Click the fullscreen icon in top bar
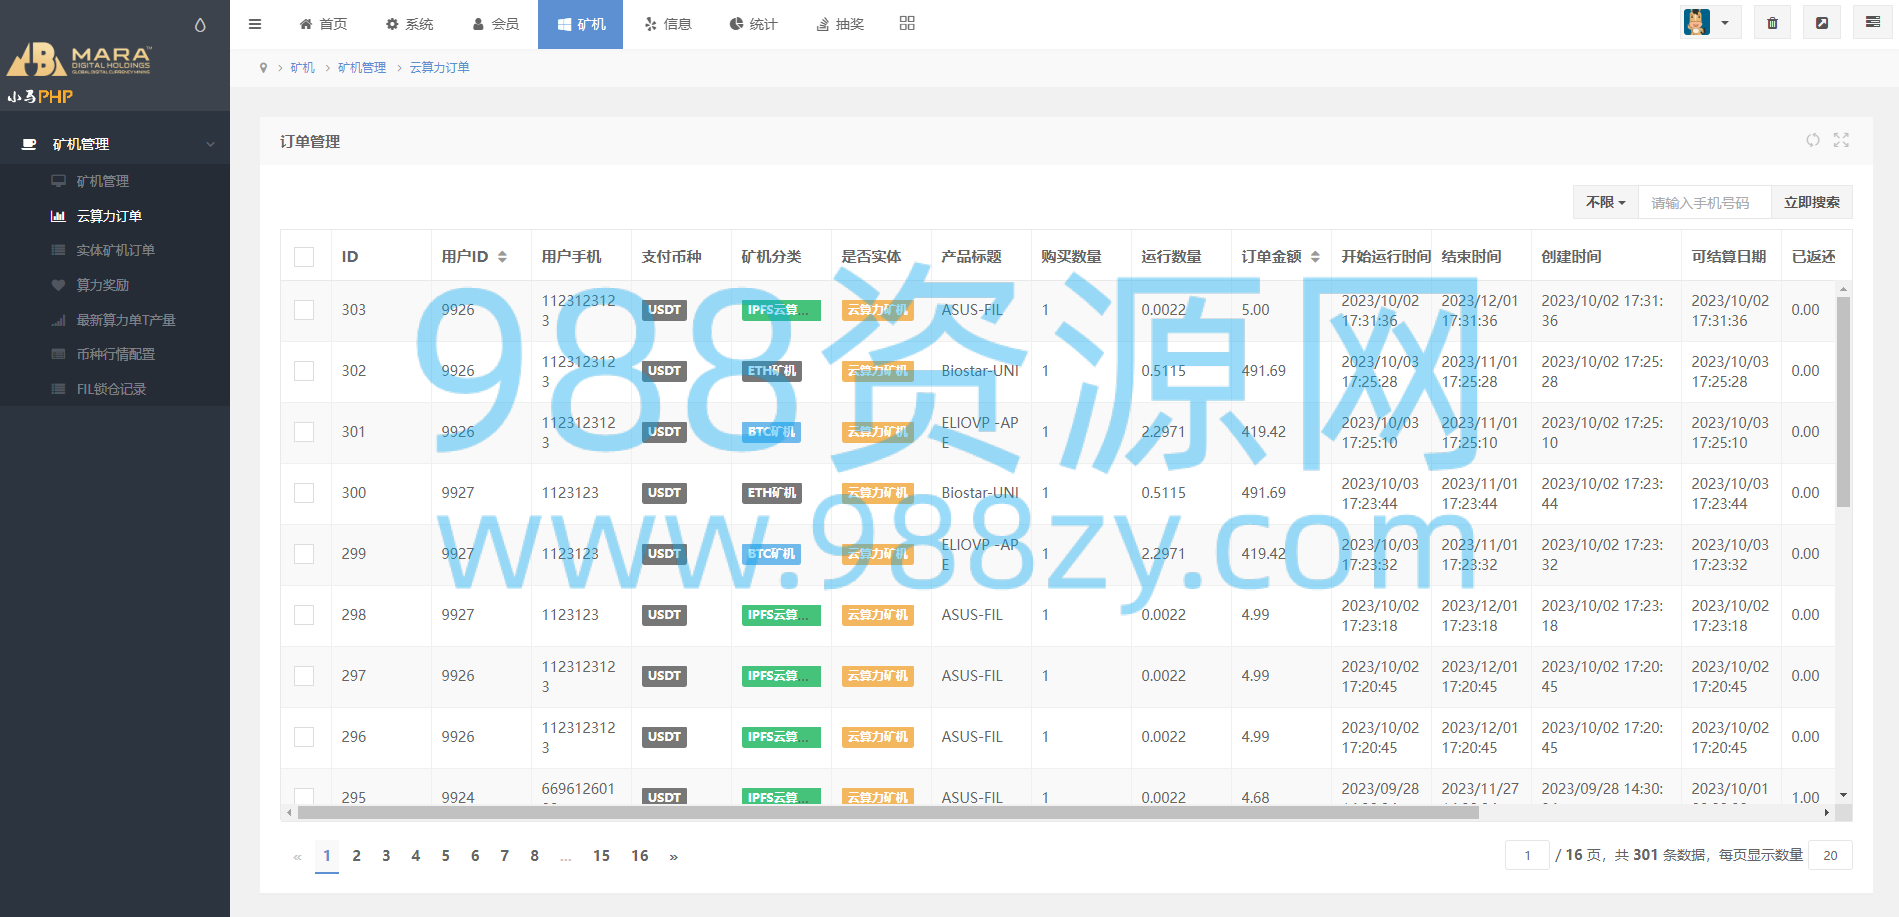 [1822, 23]
